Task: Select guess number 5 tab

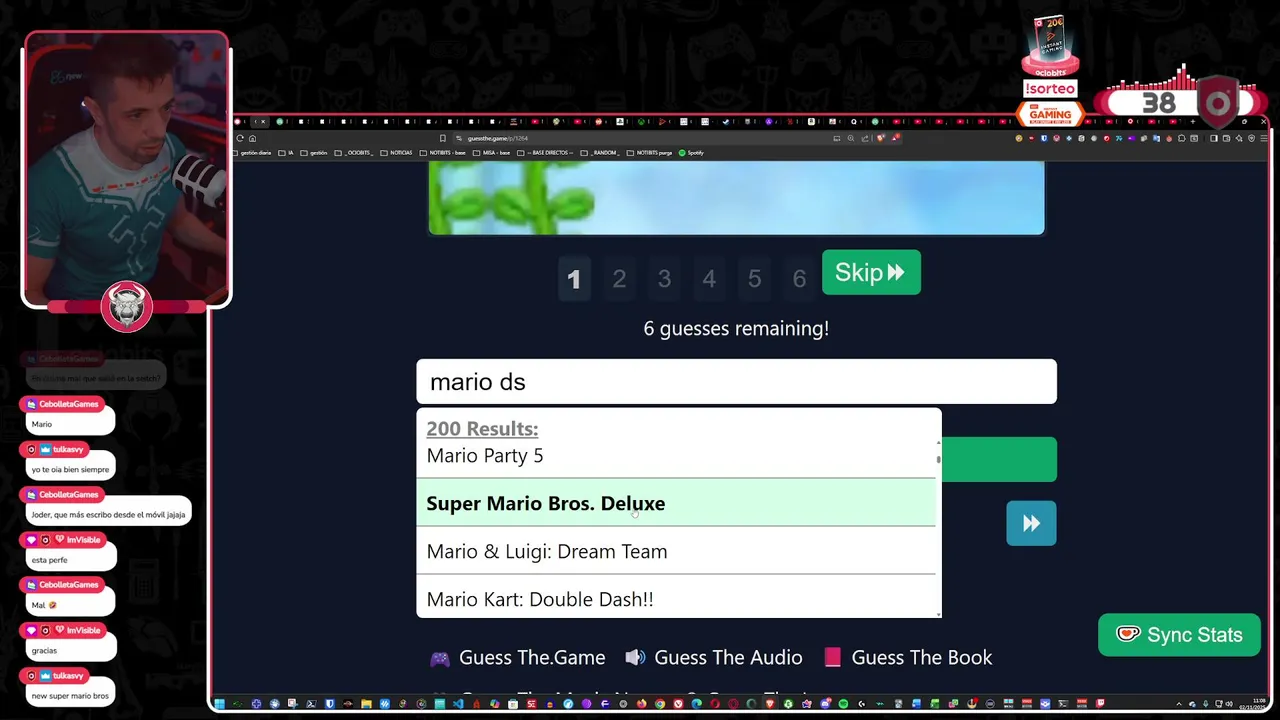Action: pyautogui.click(x=754, y=279)
